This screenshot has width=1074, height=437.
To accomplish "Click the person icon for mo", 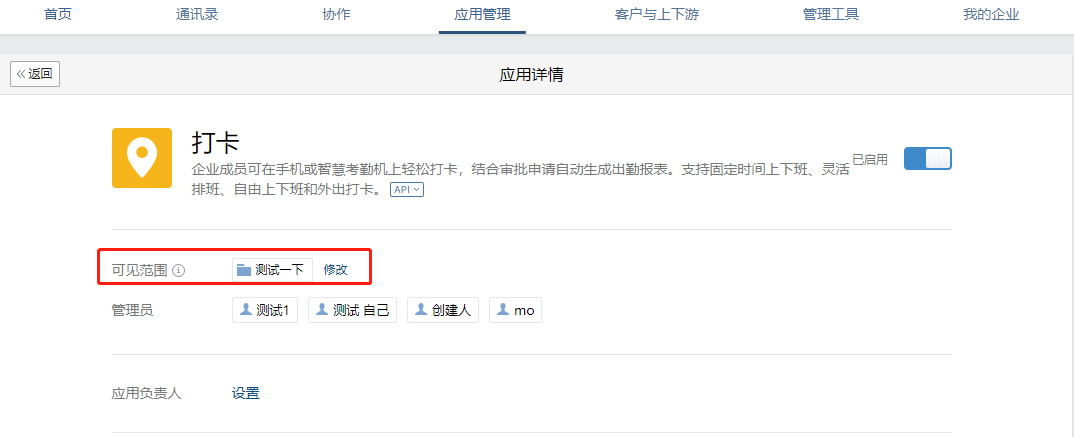I will (503, 310).
